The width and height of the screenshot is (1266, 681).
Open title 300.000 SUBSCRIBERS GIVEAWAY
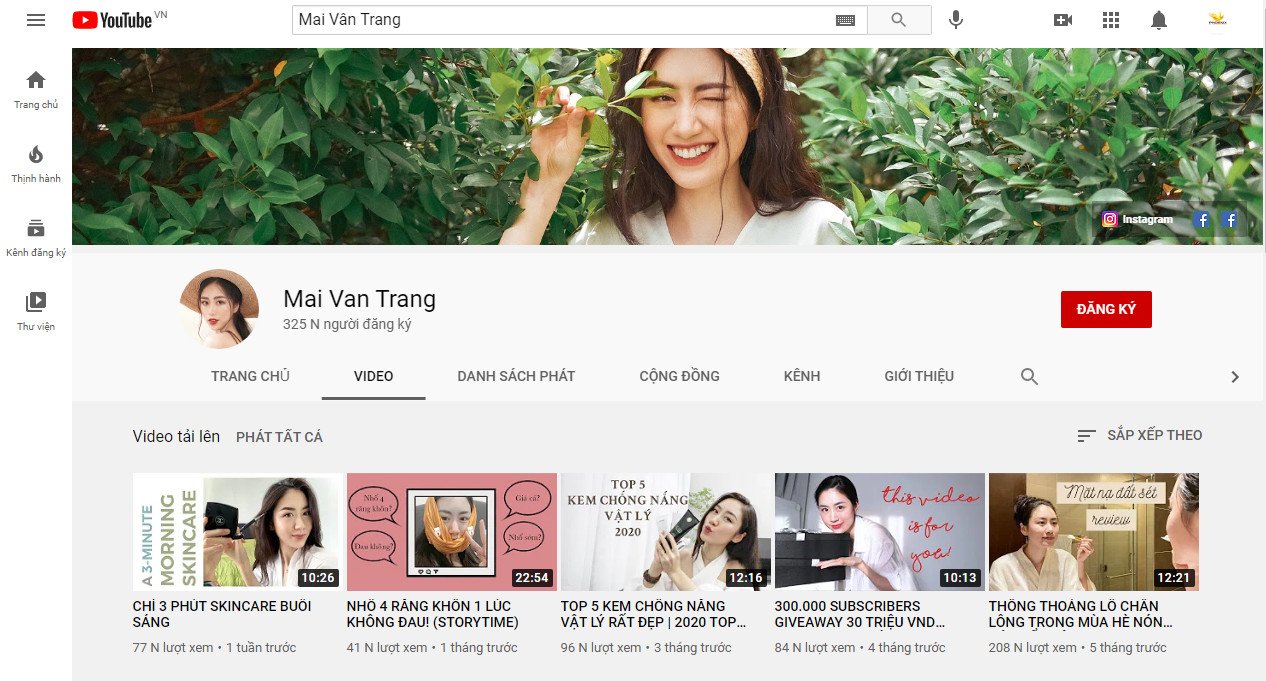click(861, 614)
